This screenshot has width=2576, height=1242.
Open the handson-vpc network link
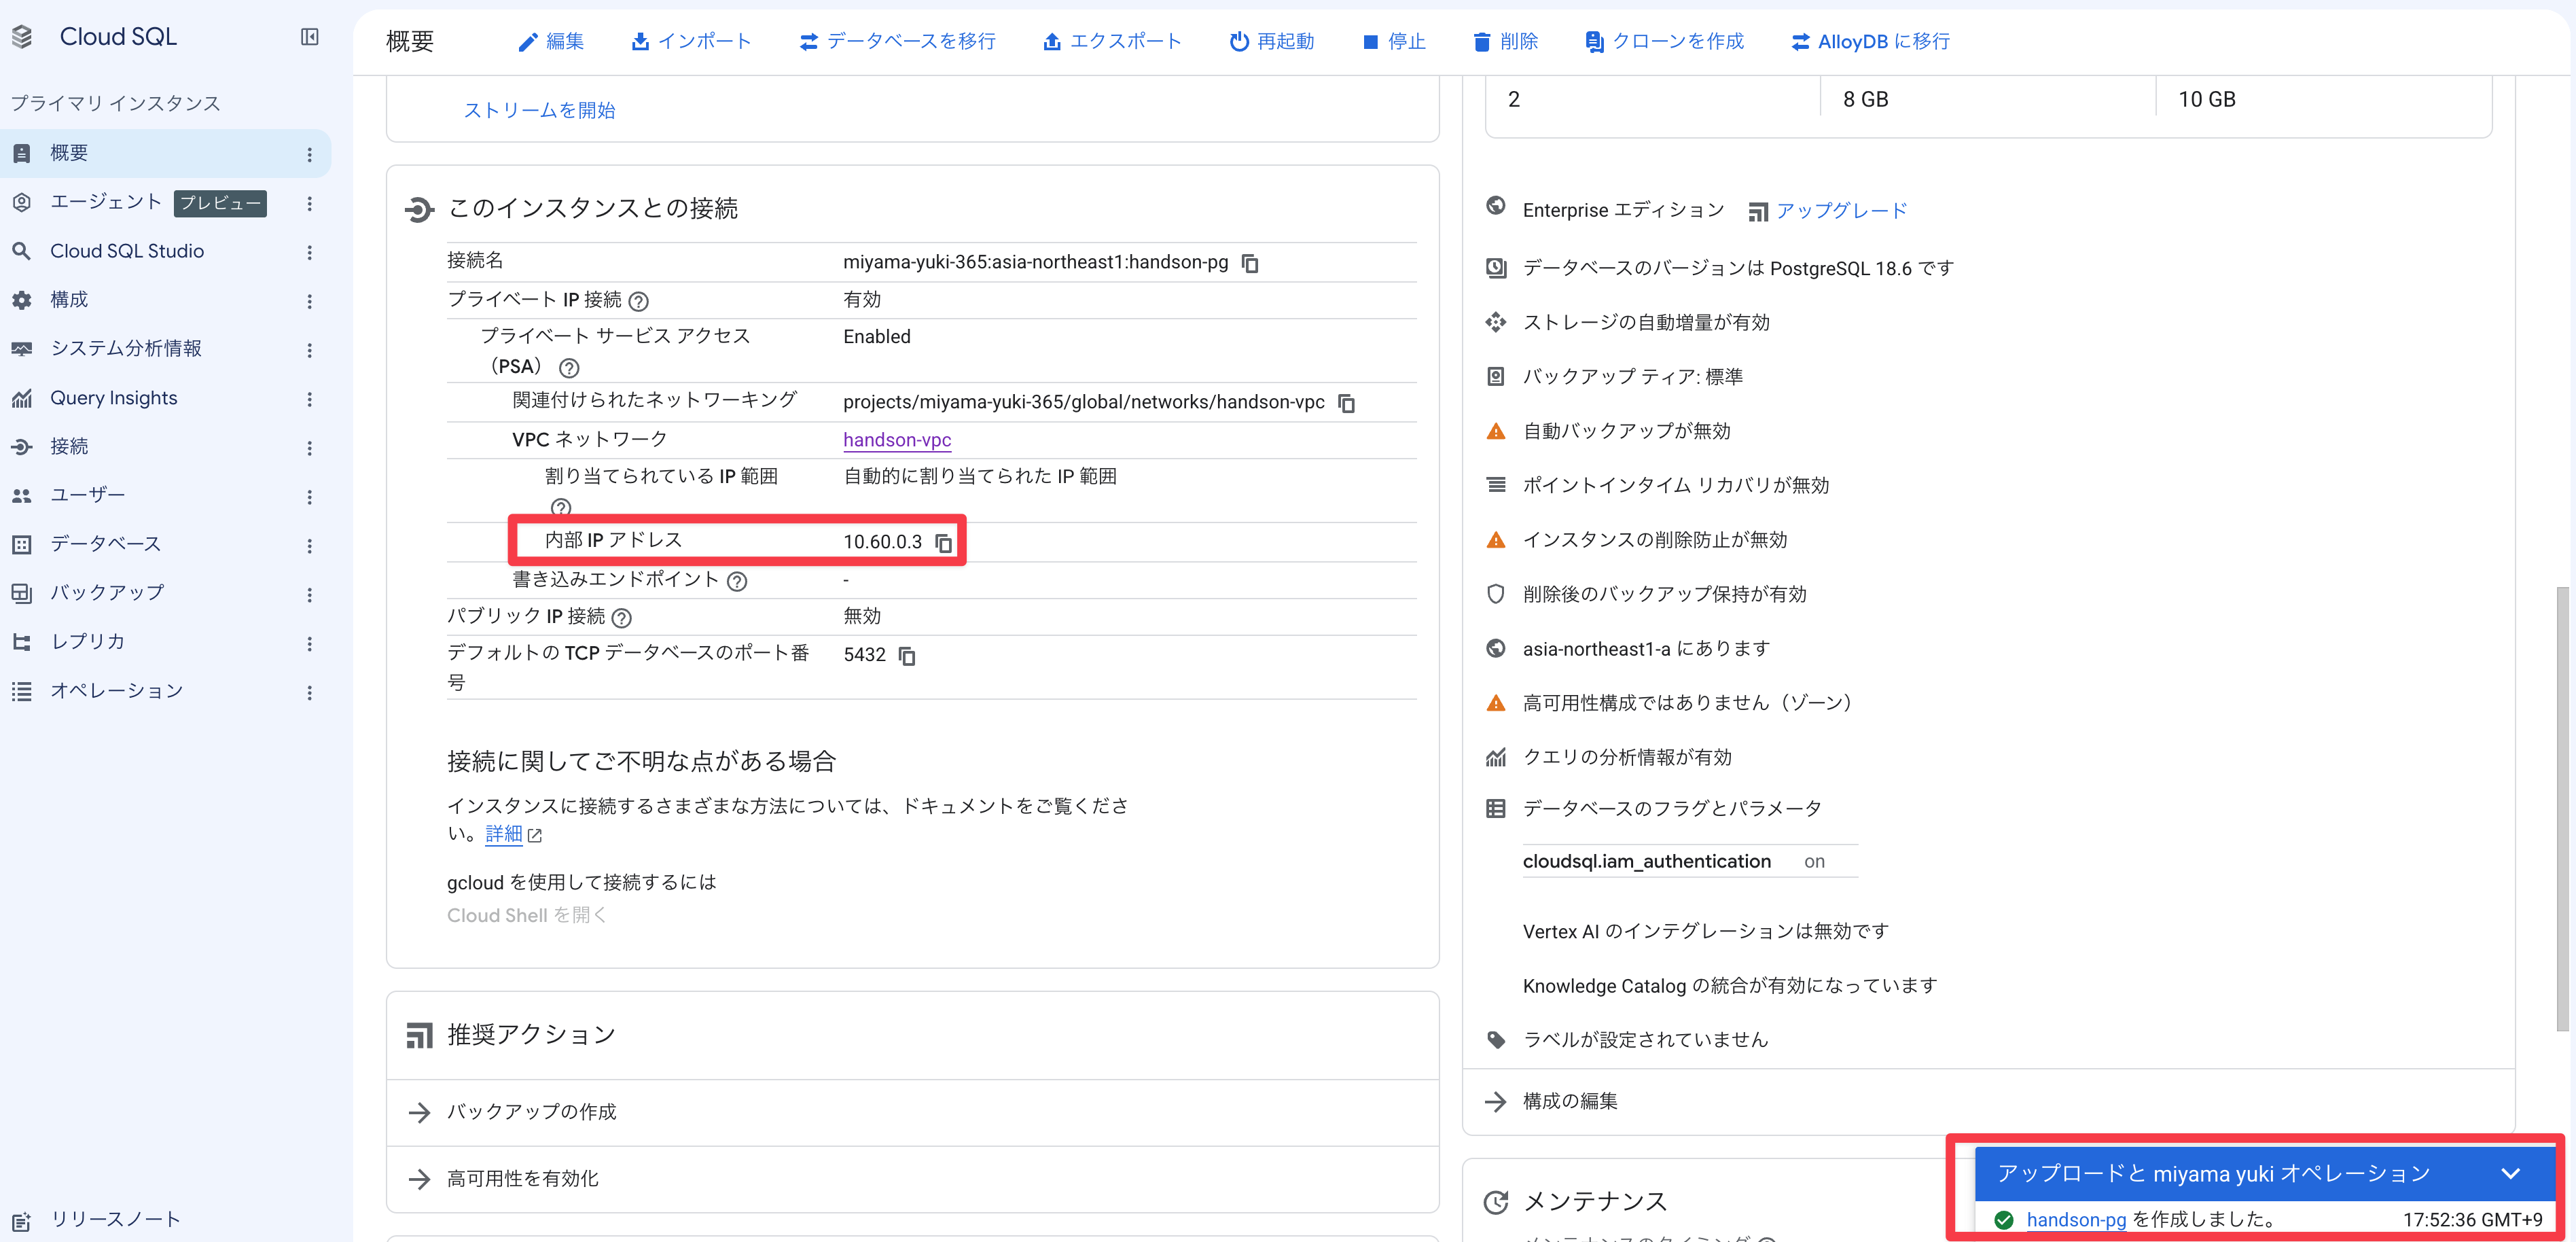(897, 440)
